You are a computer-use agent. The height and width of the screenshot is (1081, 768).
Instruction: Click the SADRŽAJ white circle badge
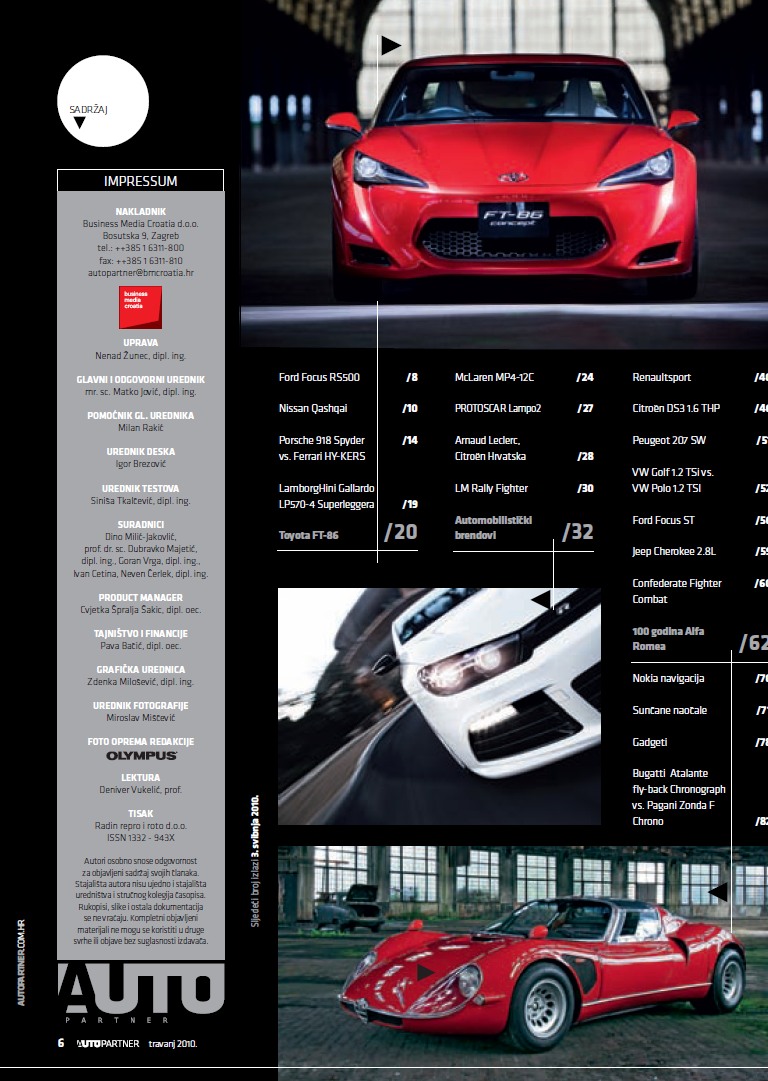103,101
